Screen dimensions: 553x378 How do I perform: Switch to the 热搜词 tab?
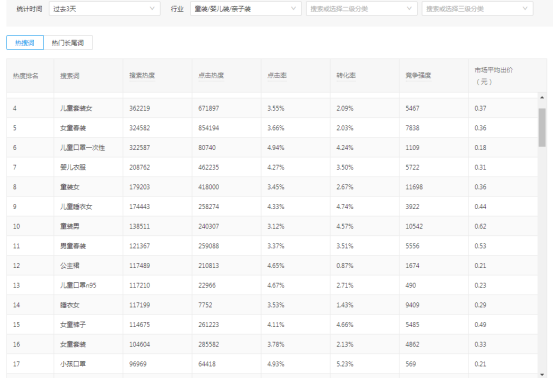pyautogui.click(x=25, y=43)
